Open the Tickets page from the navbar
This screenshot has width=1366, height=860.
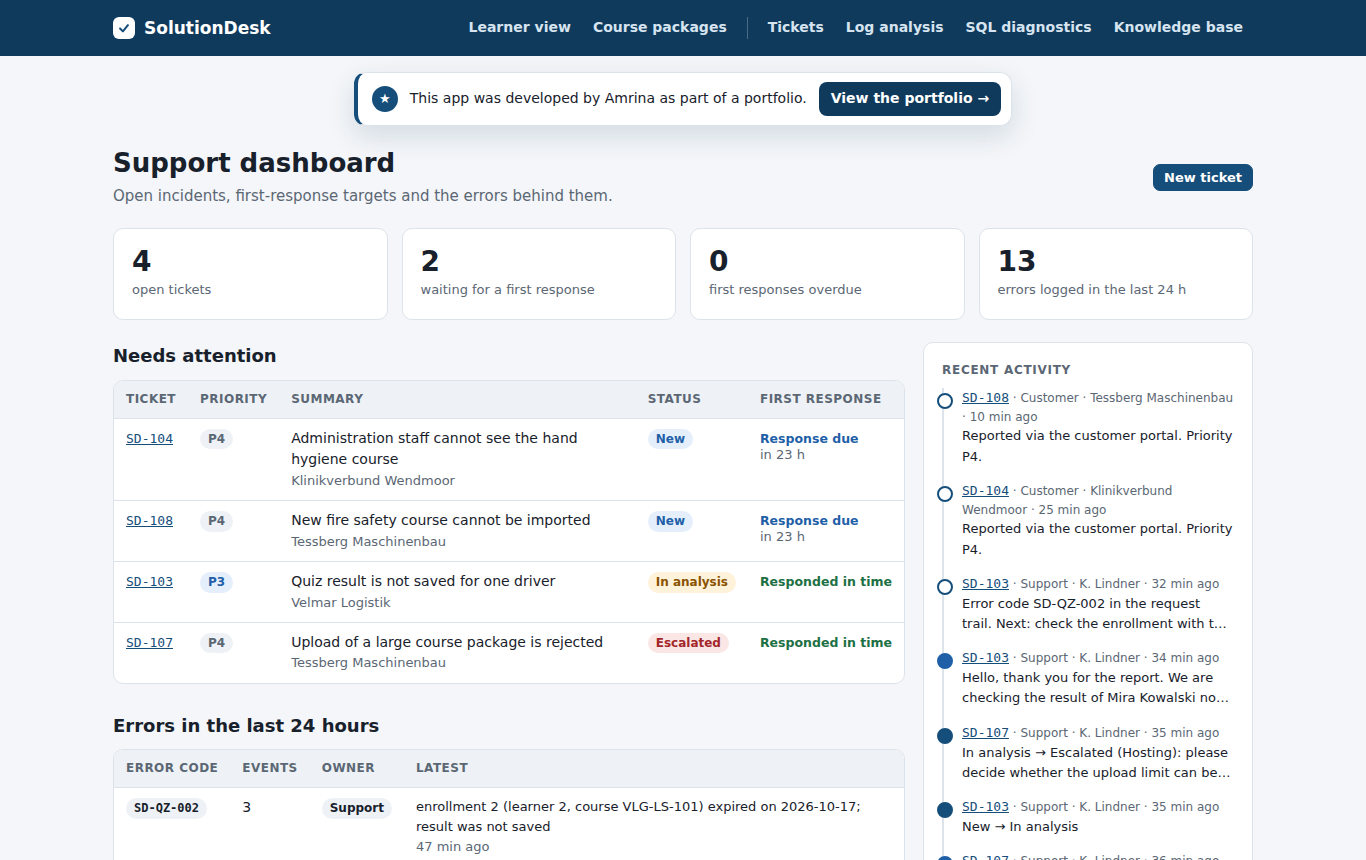pyautogui.click(x=796, y=27)
